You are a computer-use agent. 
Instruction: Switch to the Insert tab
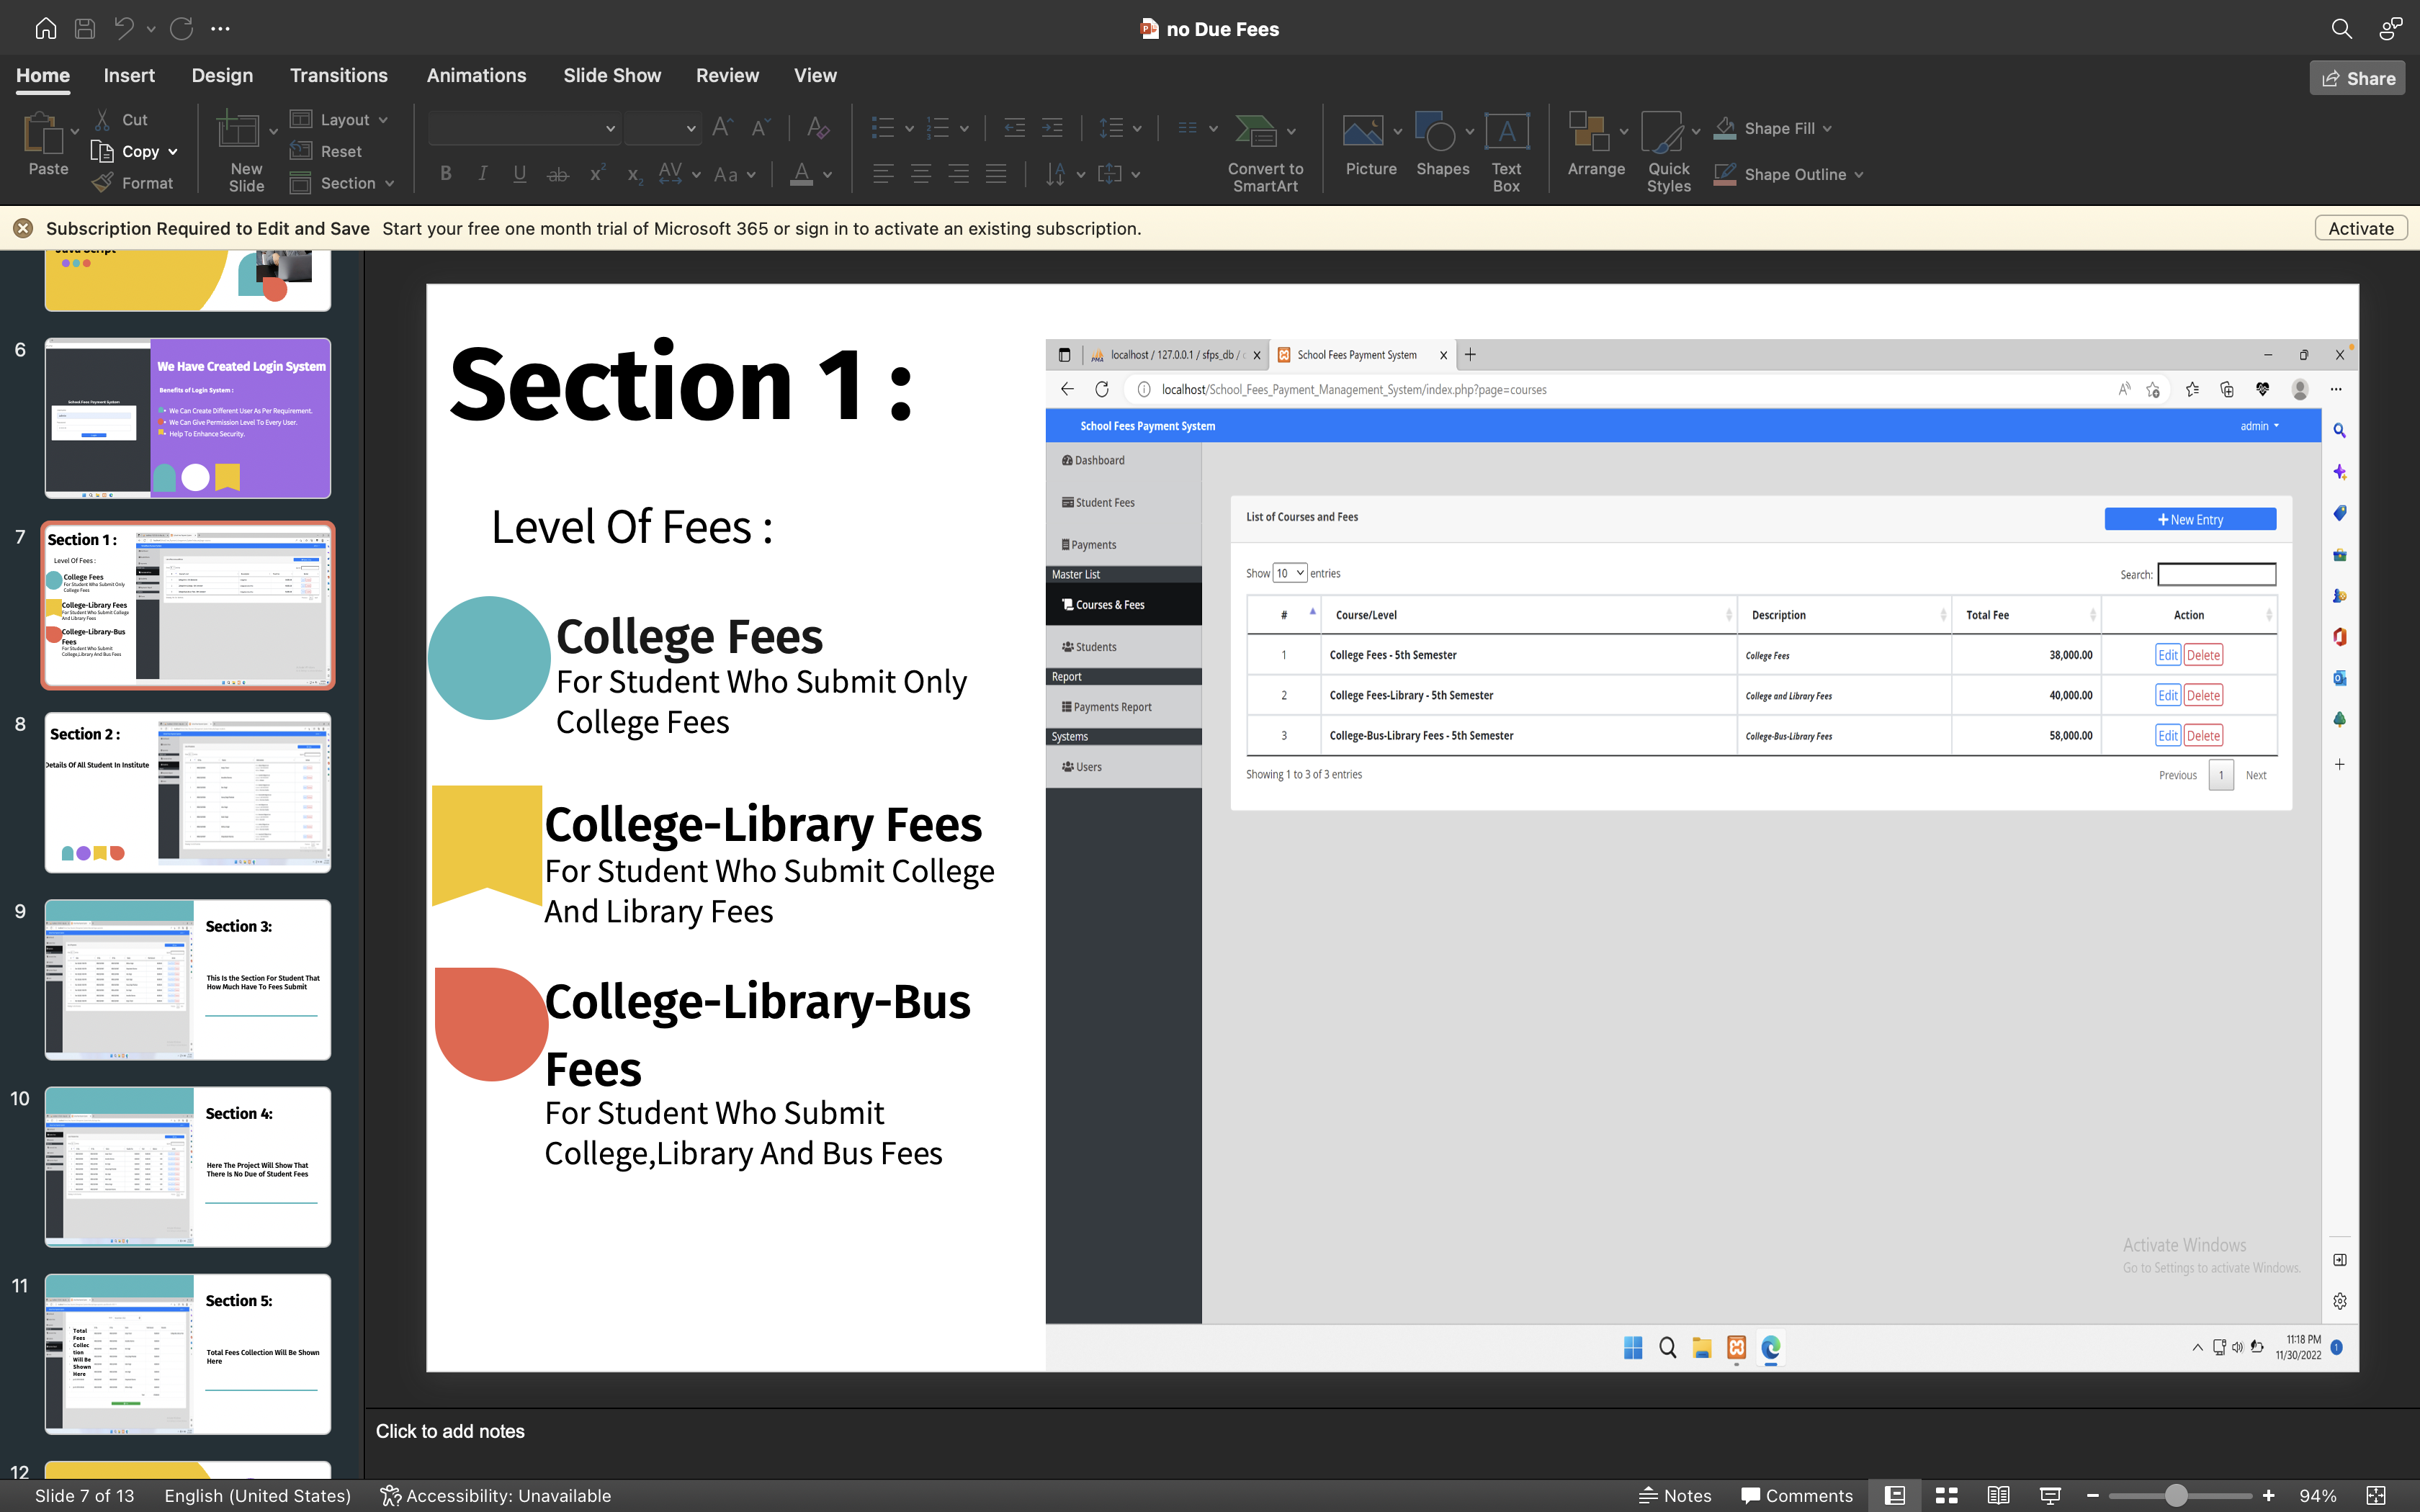[129, 75]
